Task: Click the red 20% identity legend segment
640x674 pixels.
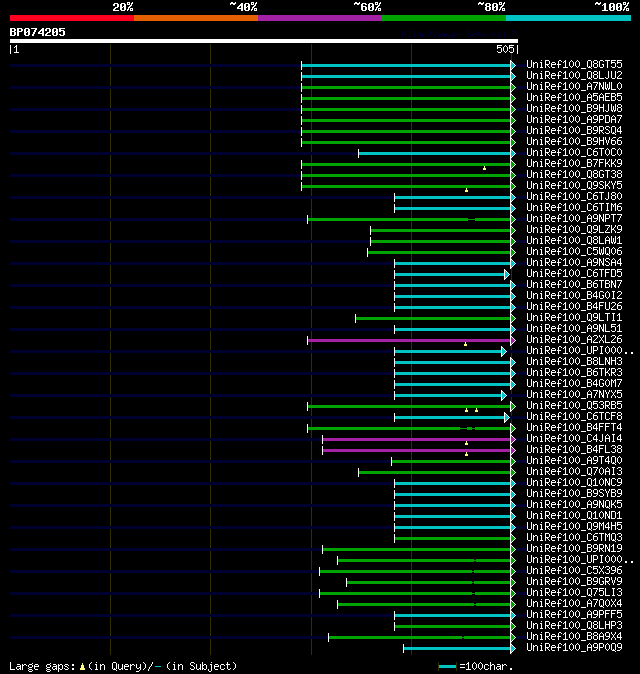Action: tap(72, 18)
